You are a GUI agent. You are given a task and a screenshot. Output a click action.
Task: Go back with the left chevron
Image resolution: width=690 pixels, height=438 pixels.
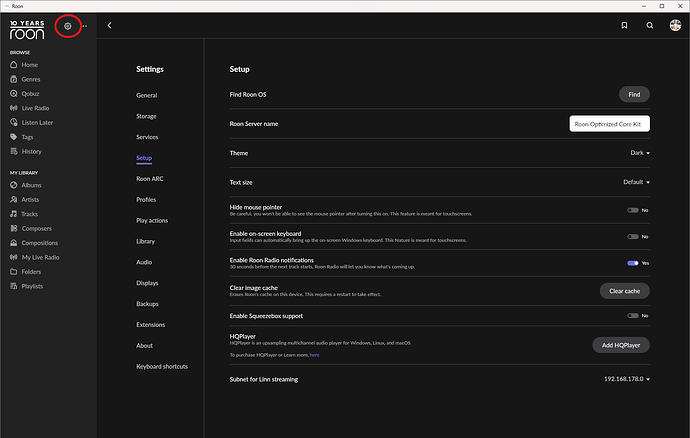coord(110,26)
